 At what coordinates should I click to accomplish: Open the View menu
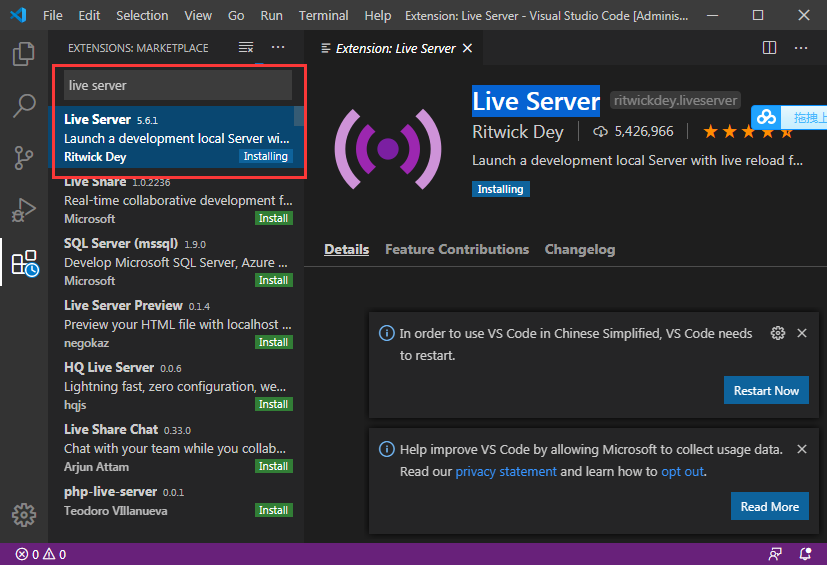coord(198,15)
